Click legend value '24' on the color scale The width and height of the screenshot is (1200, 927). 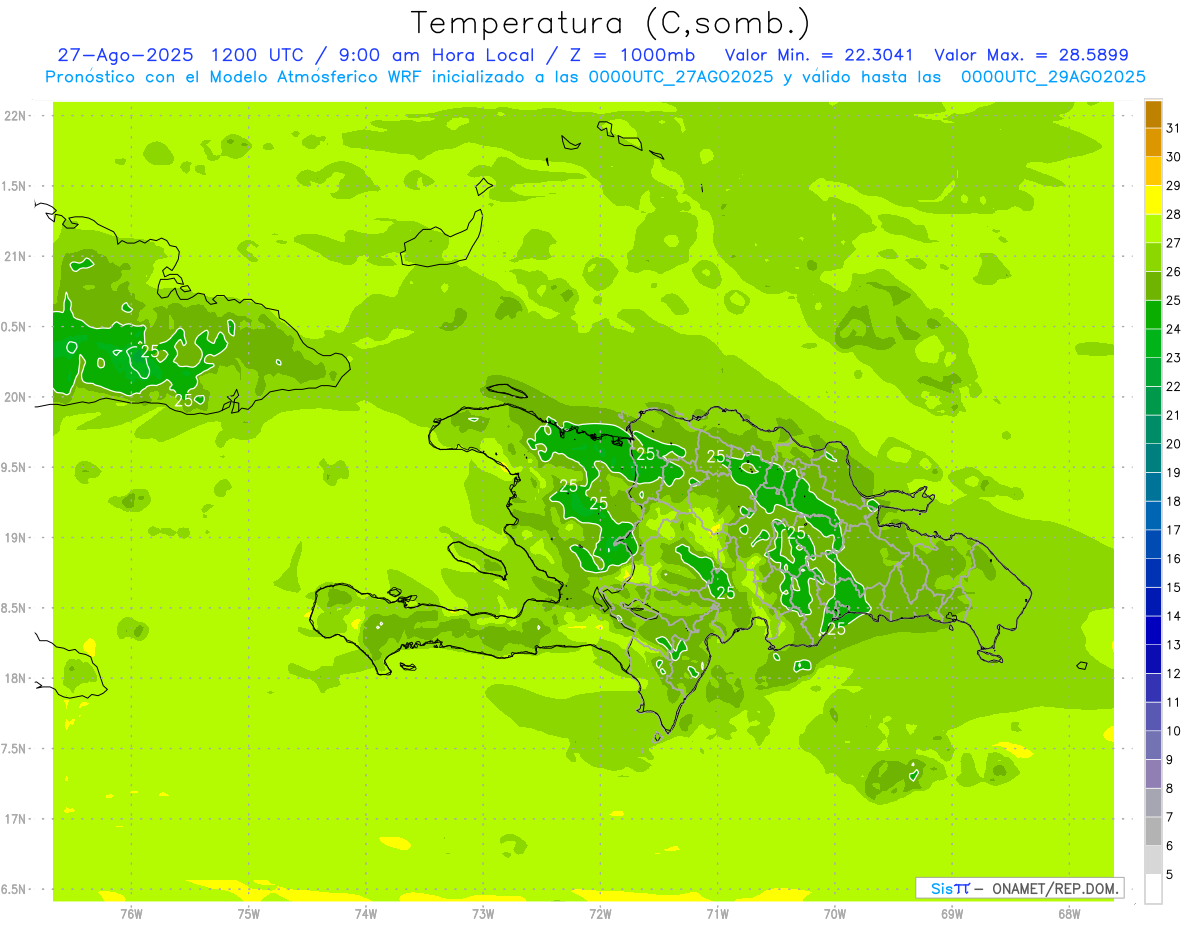point(1174,329)
